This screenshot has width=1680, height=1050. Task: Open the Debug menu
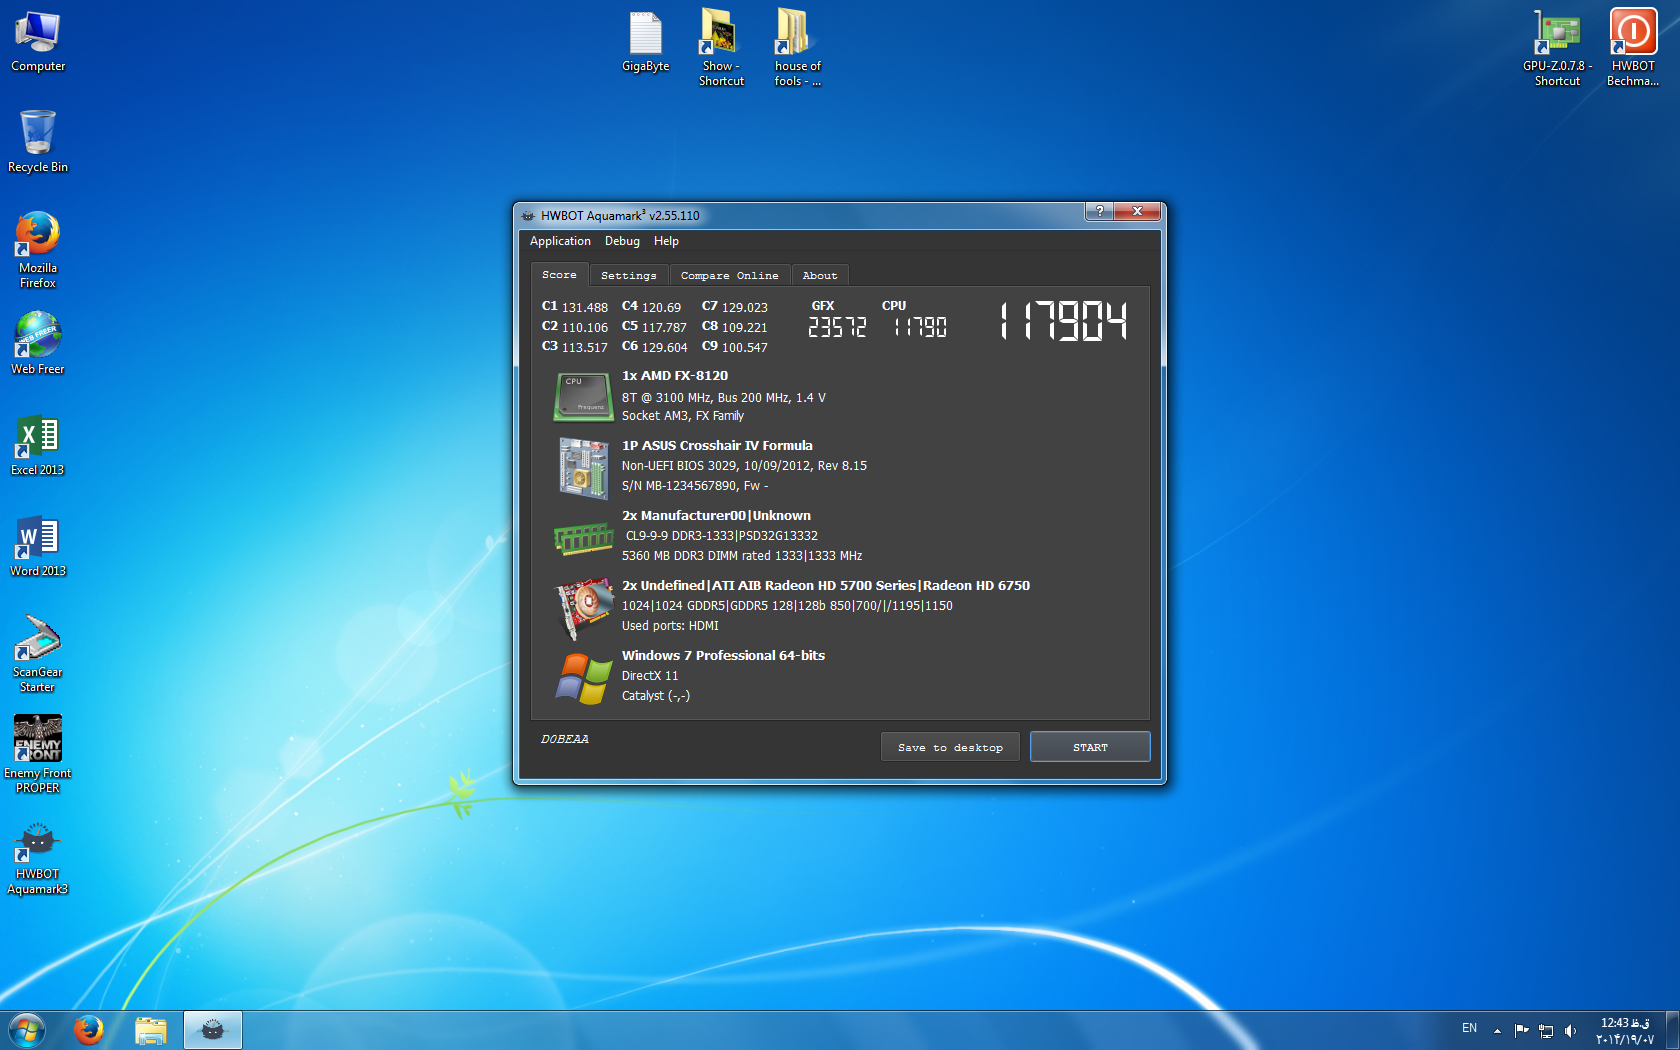point(622,241)
